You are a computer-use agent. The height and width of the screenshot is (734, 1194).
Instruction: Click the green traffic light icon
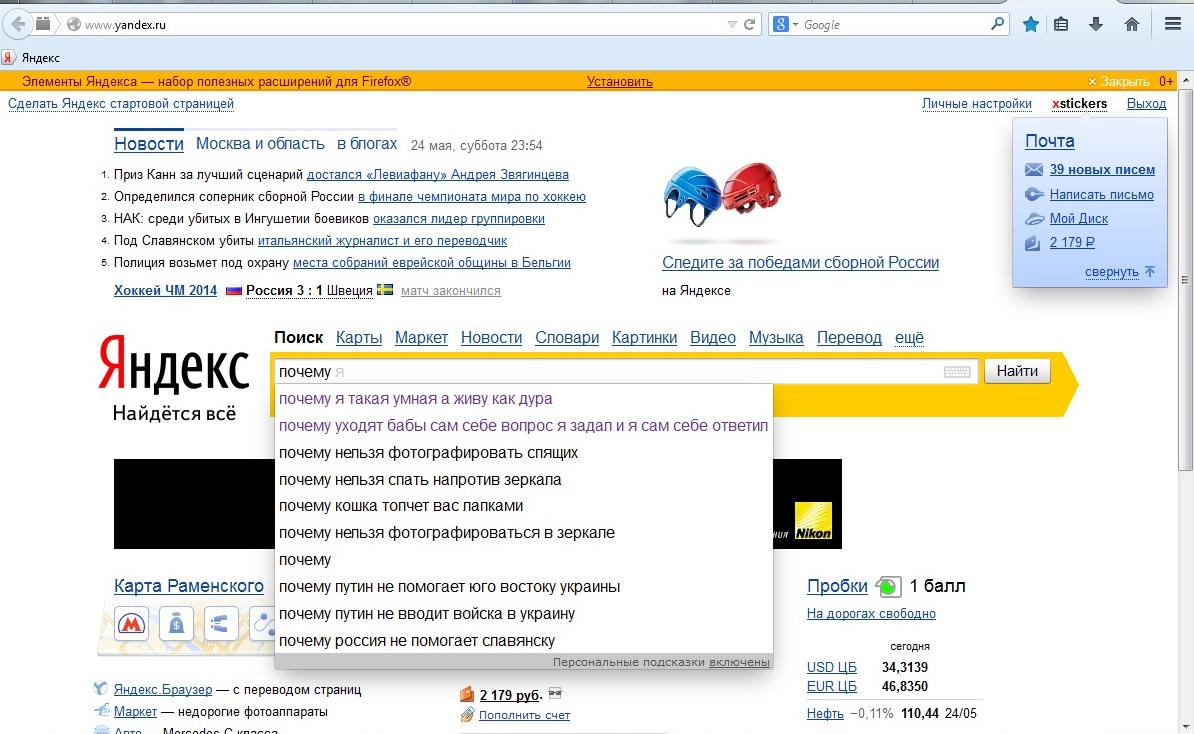pyautogui.click(x=888, y=586)
